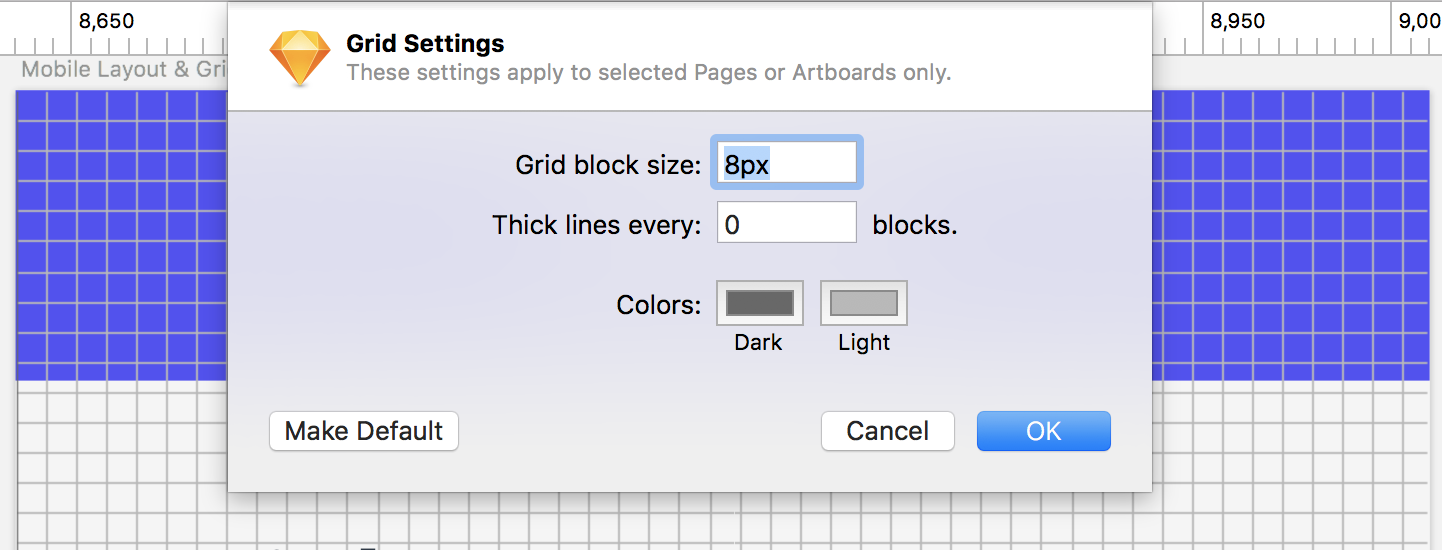Click the 8,650 ruler marker

[x=106, y=21]
